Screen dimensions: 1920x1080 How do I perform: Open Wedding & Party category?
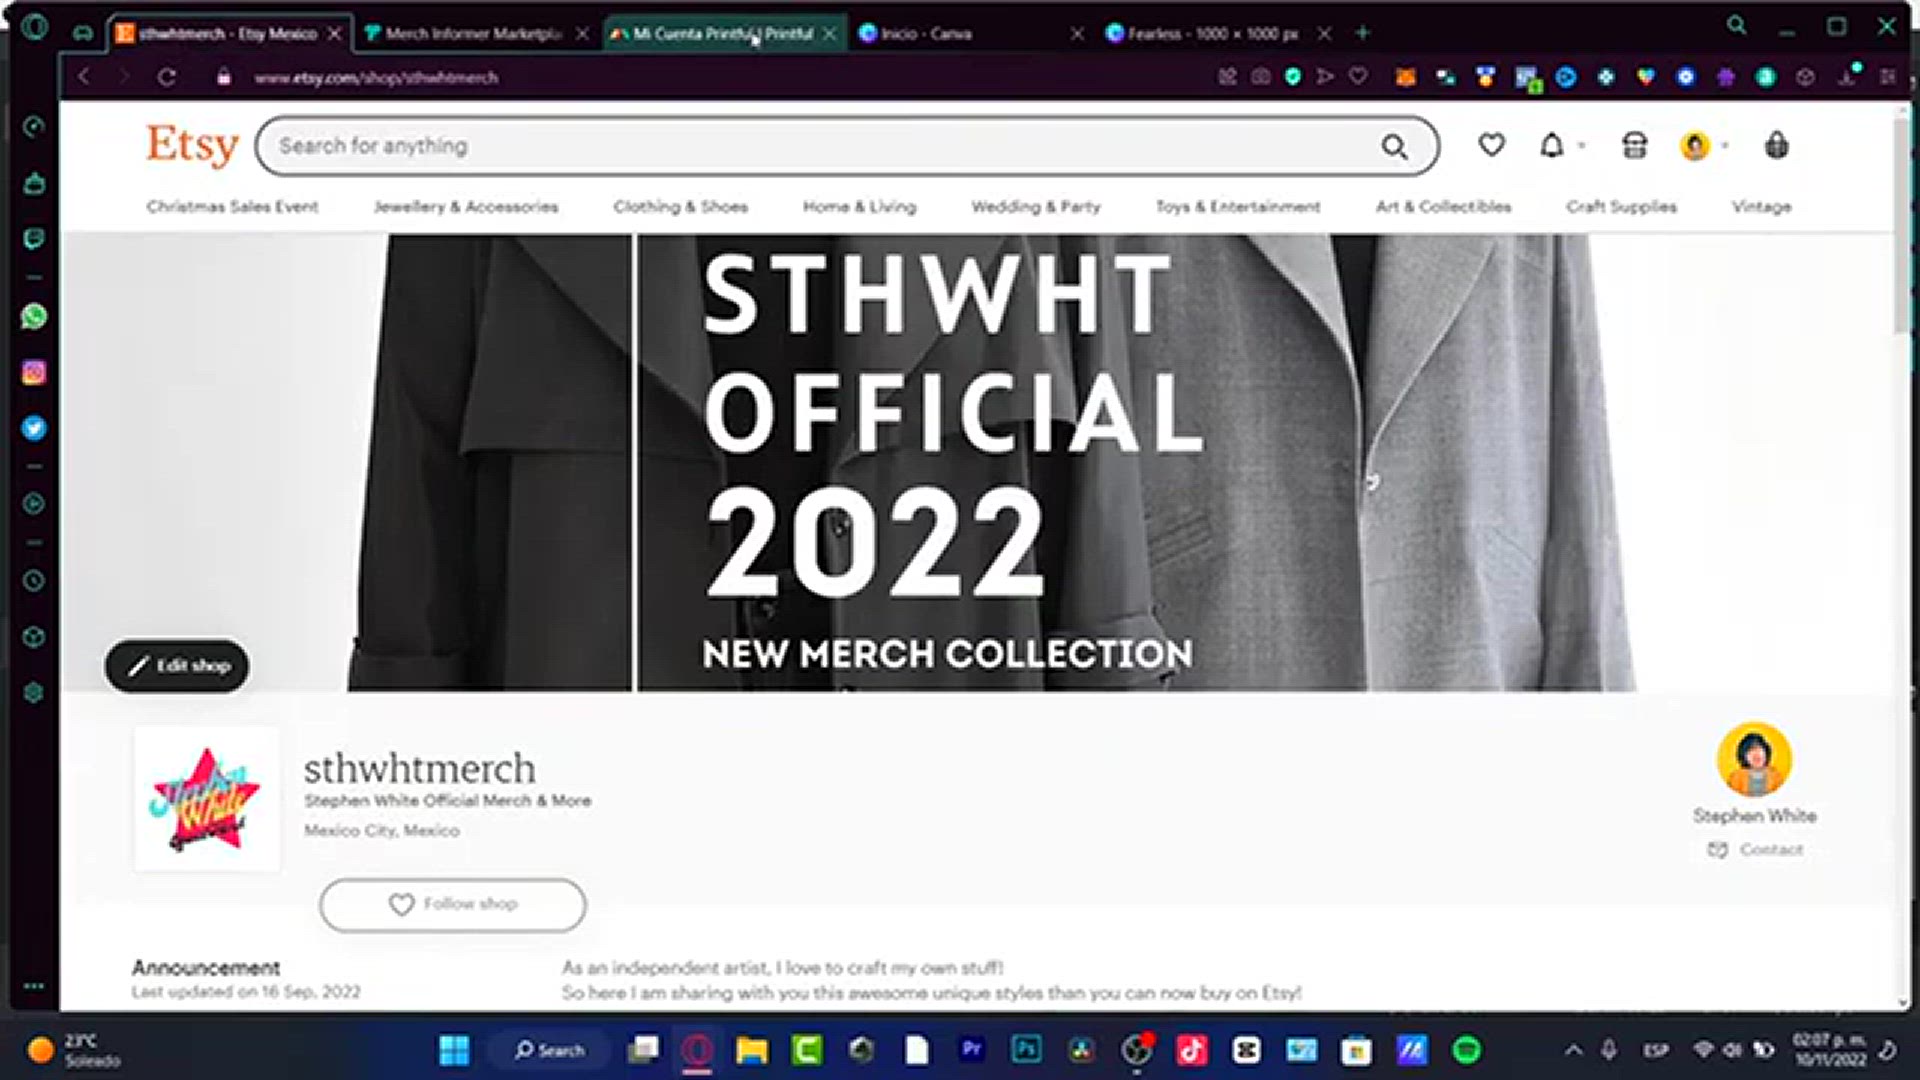[1036, 207]
